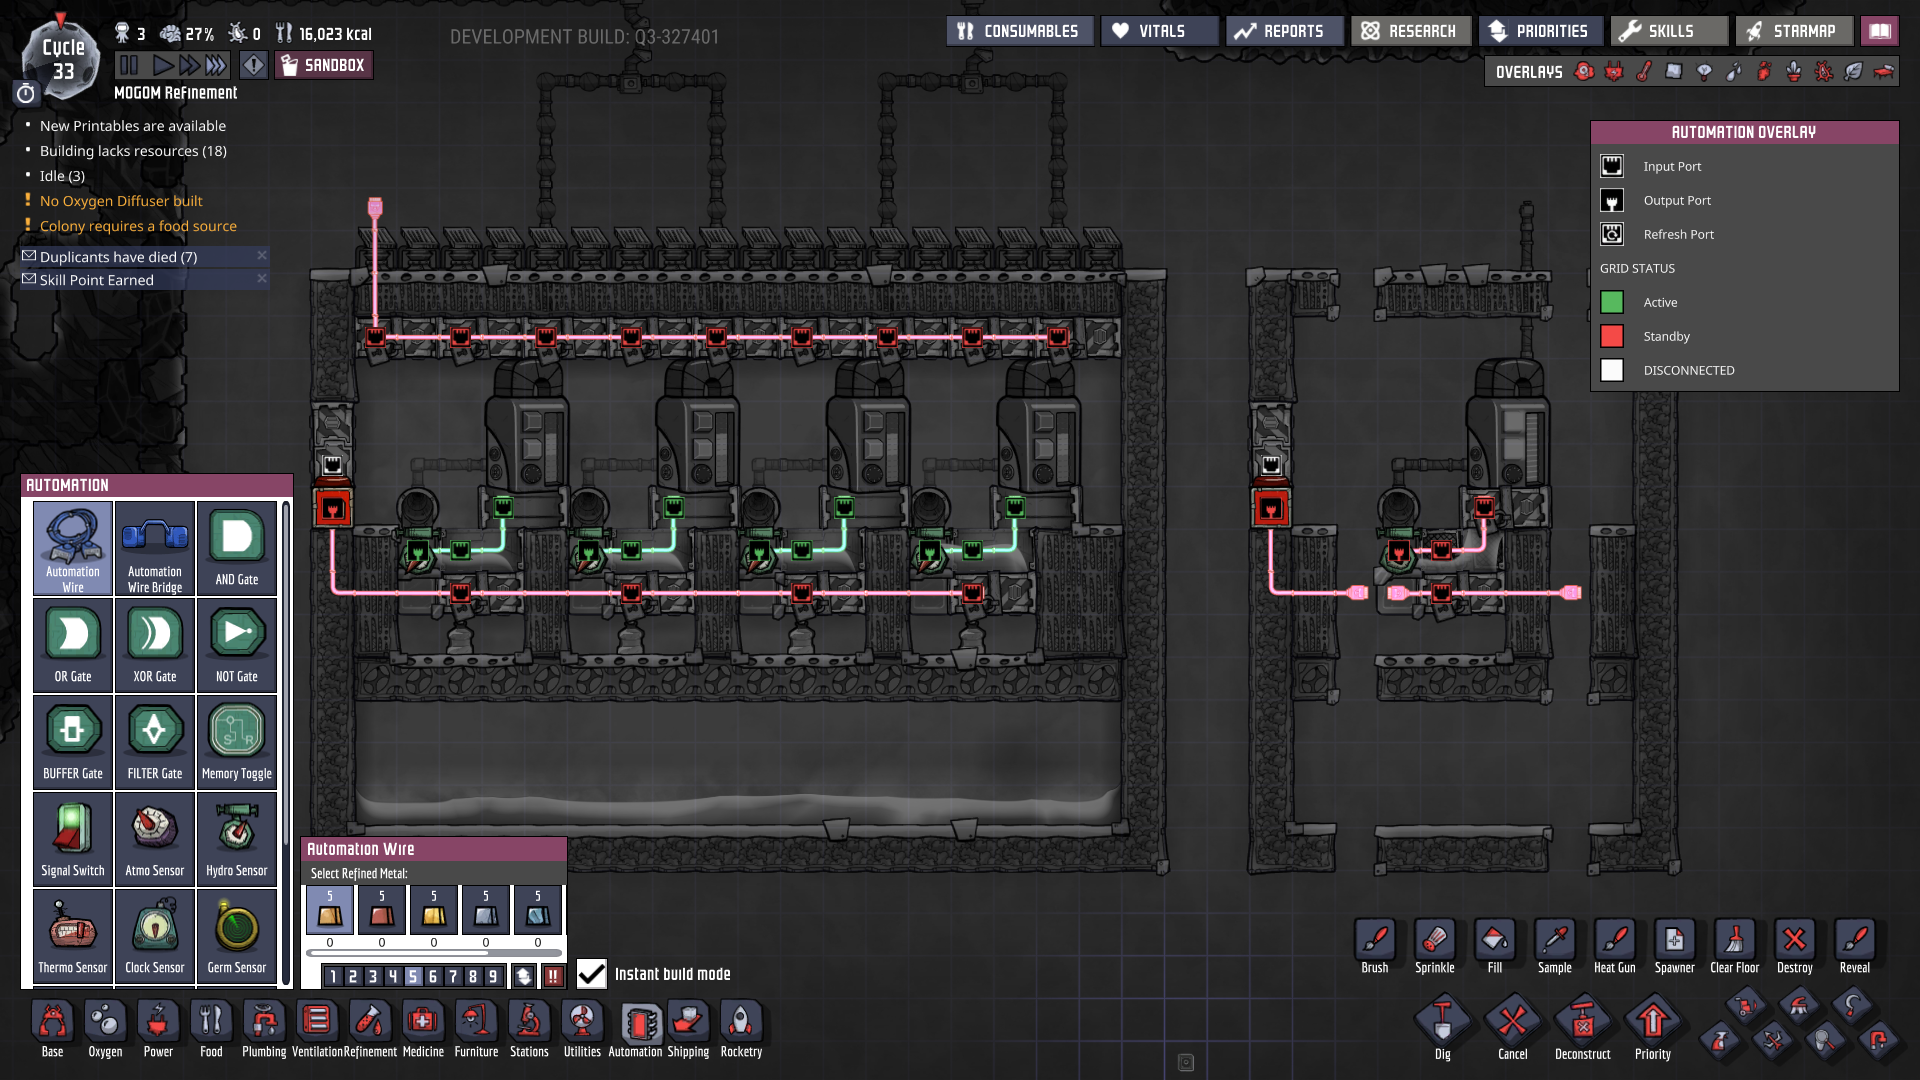1920x1080 pixels.
Task: Select the AND Gate building
Action: 236,546
